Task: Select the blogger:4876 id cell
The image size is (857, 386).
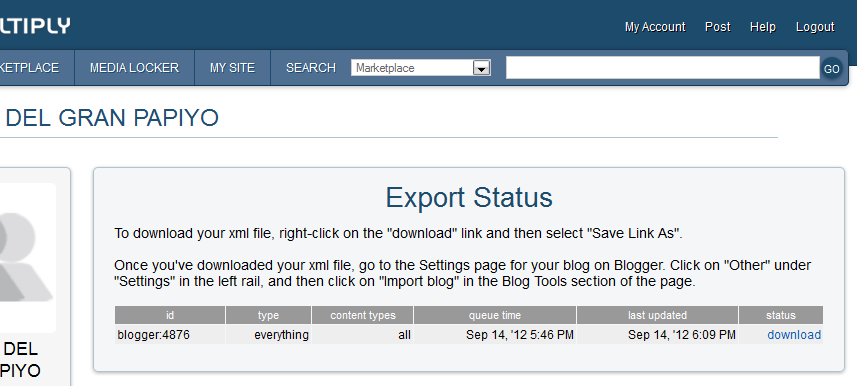Action: (x=170, y=335)
